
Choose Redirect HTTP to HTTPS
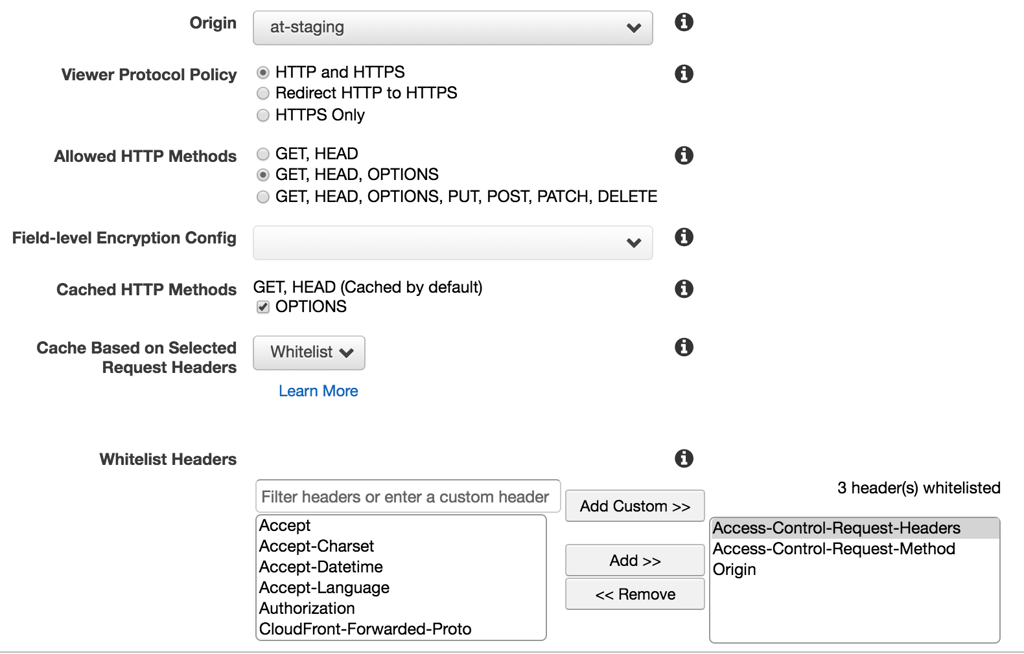[x=262, y=93]
